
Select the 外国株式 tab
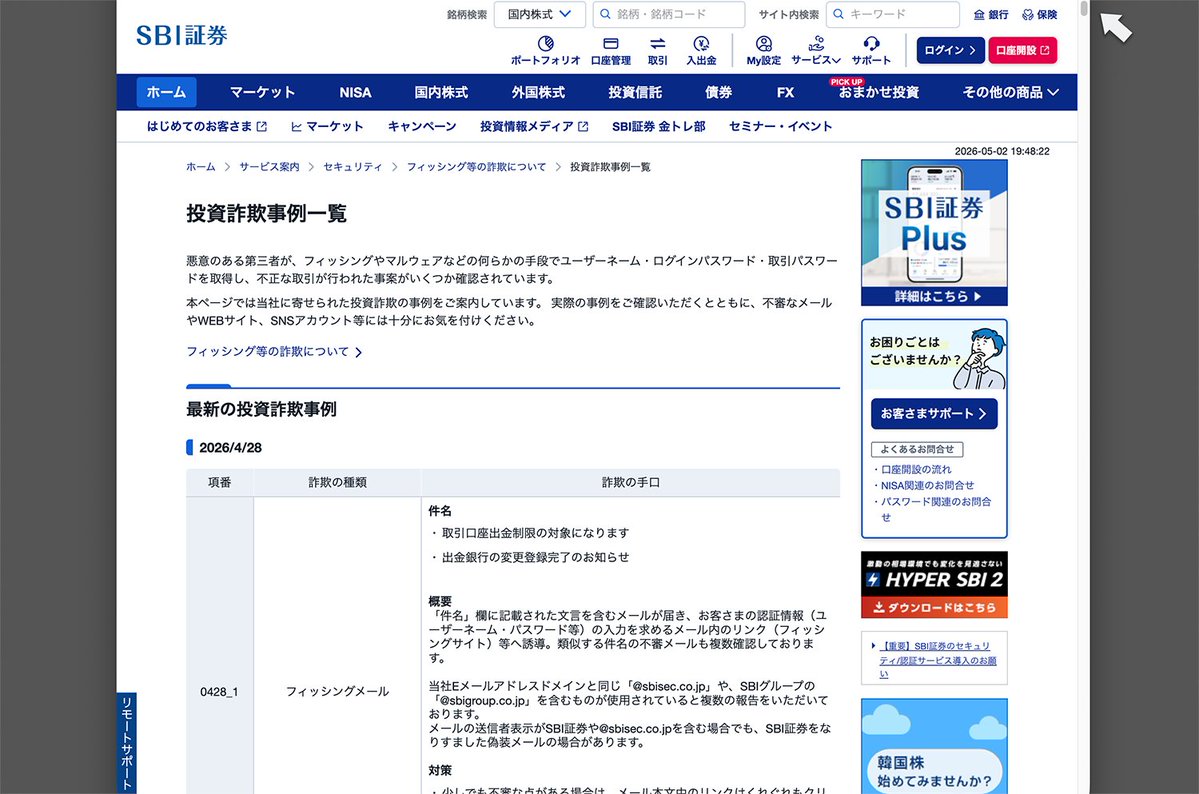pyautogui.click(x=538, y=93)
